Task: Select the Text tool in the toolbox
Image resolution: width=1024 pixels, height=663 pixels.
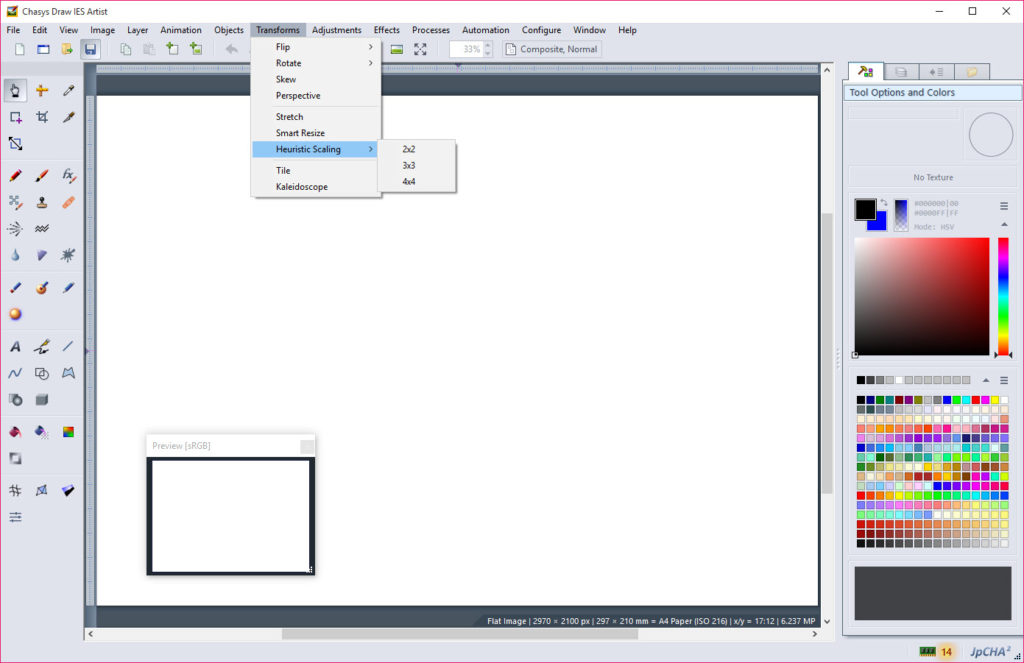Action: [16, 347]
